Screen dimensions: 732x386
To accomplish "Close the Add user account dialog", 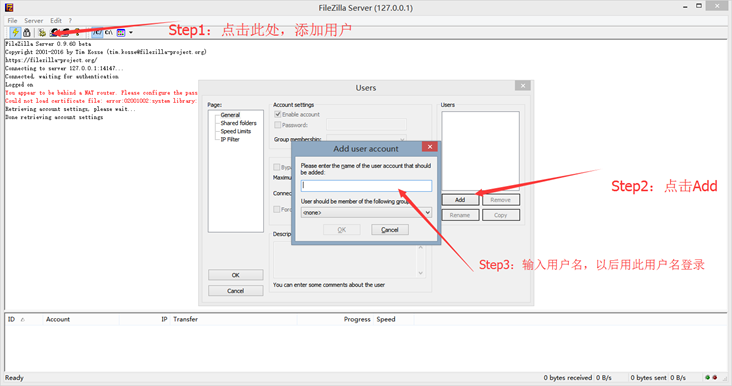I will pyautogui.click(x=429, y=147).
